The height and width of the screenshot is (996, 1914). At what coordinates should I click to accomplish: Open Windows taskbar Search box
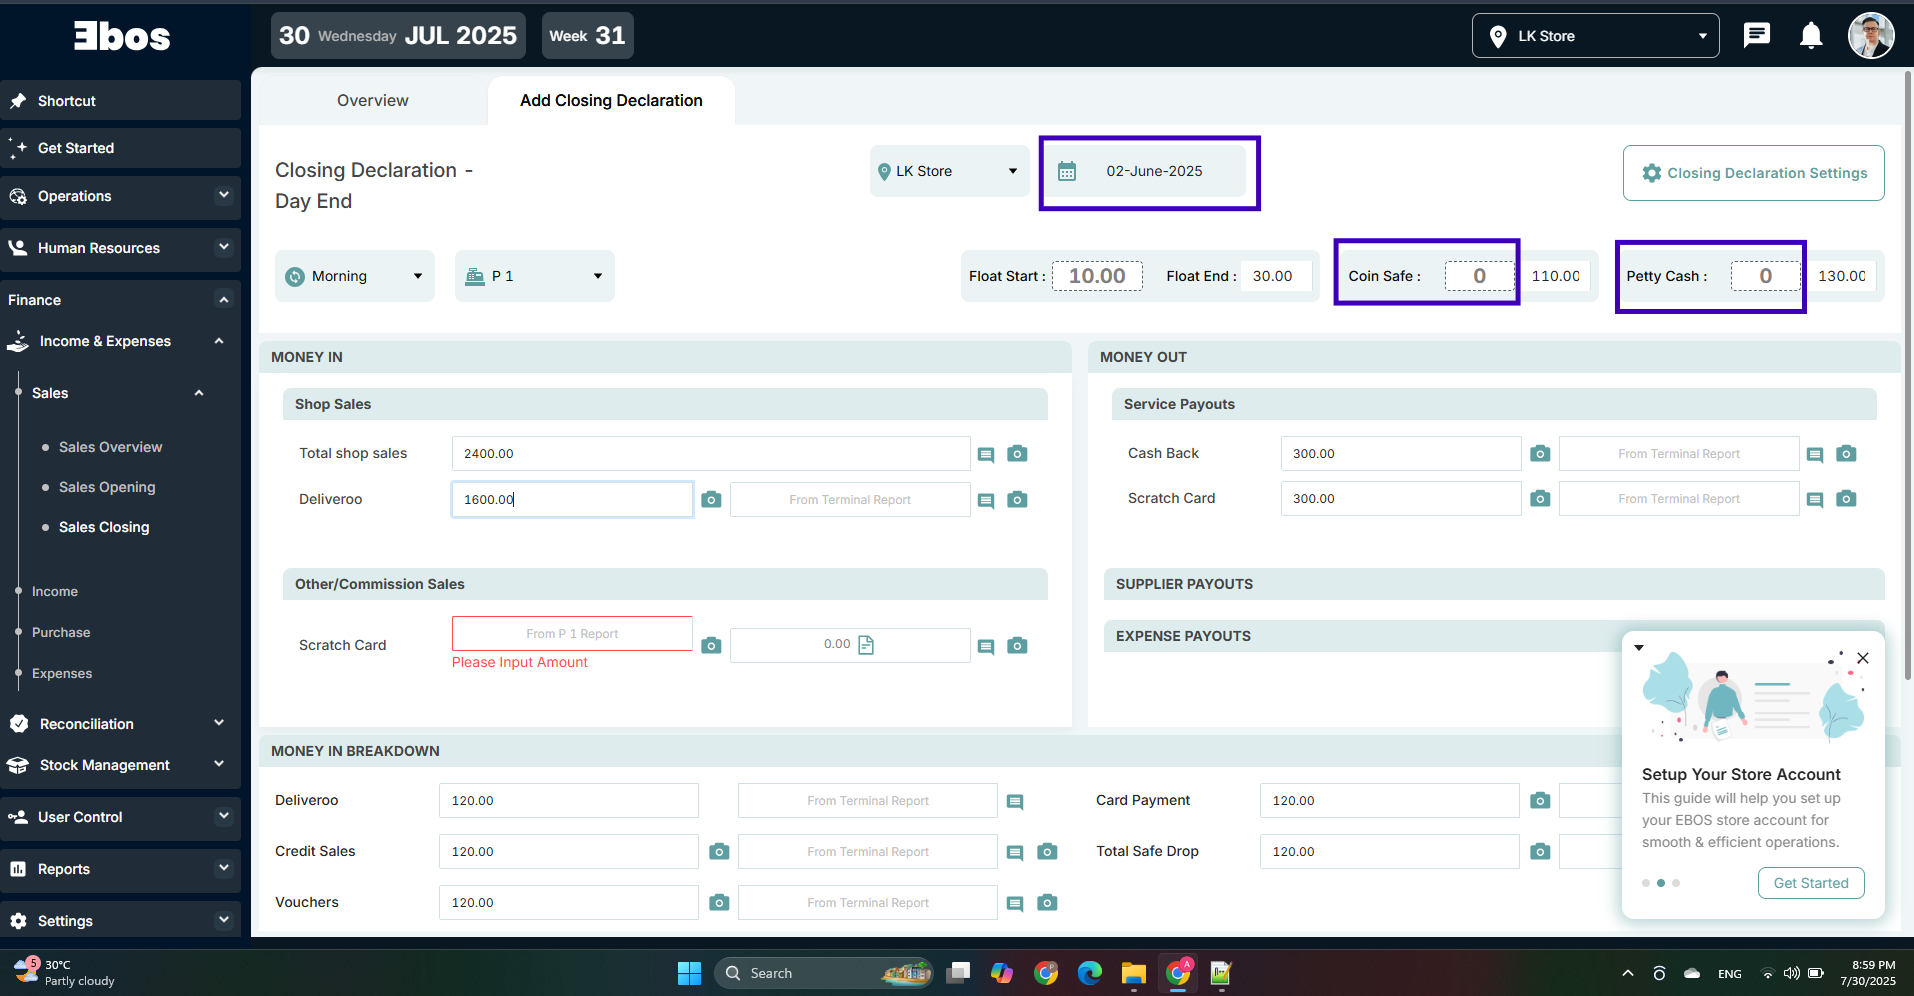point(824,973)
